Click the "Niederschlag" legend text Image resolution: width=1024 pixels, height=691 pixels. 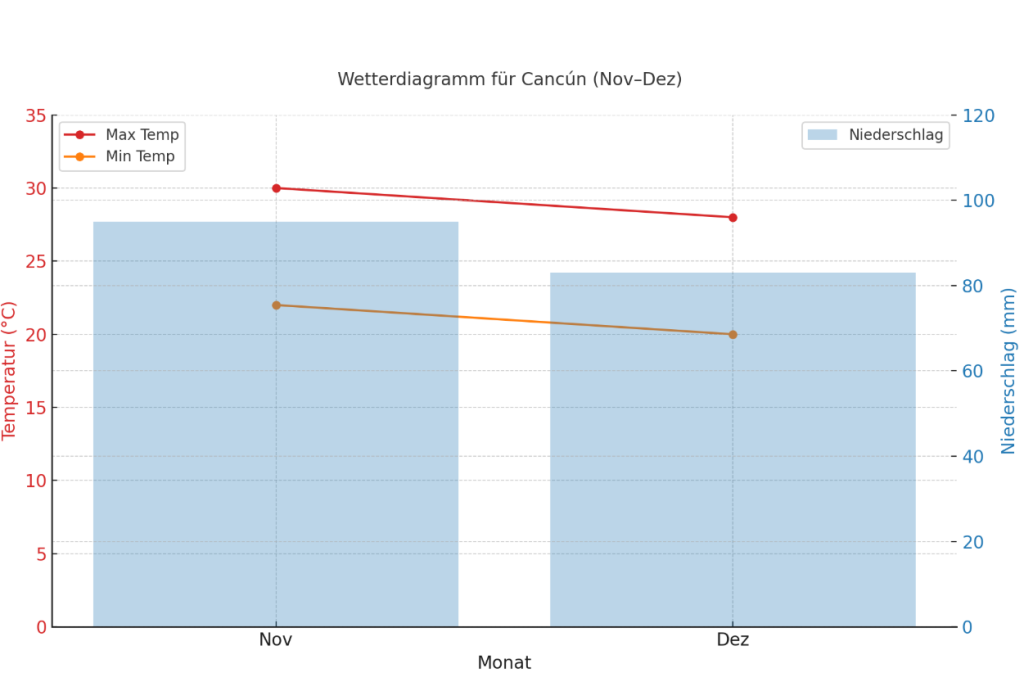(x=896, y=135)
